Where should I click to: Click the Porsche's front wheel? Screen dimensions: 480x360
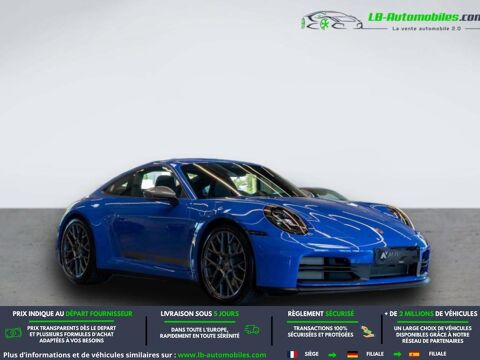pyautogui.click(x=225, y=263)
